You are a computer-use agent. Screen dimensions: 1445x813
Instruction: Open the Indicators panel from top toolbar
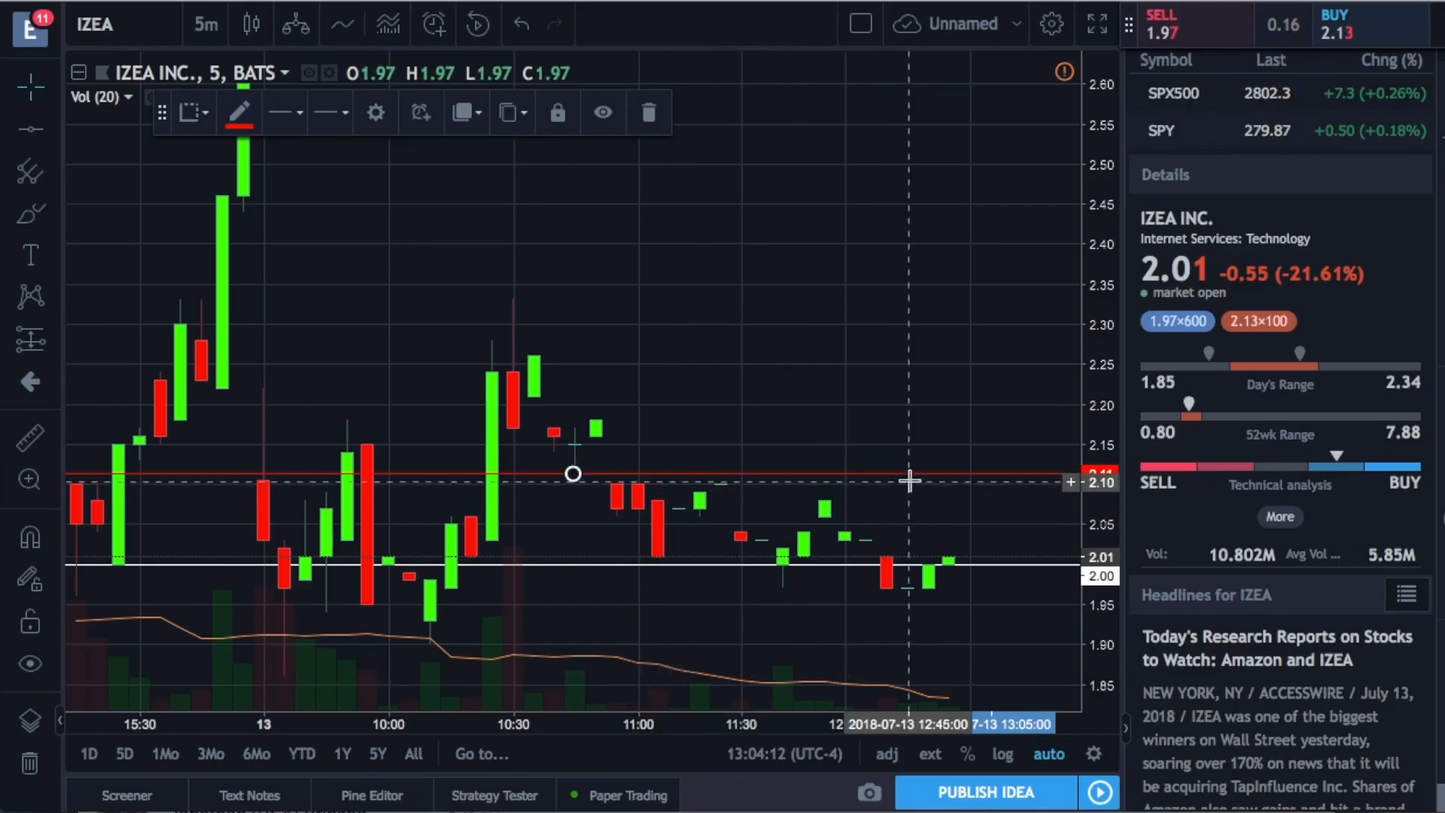tap(388, 24)
